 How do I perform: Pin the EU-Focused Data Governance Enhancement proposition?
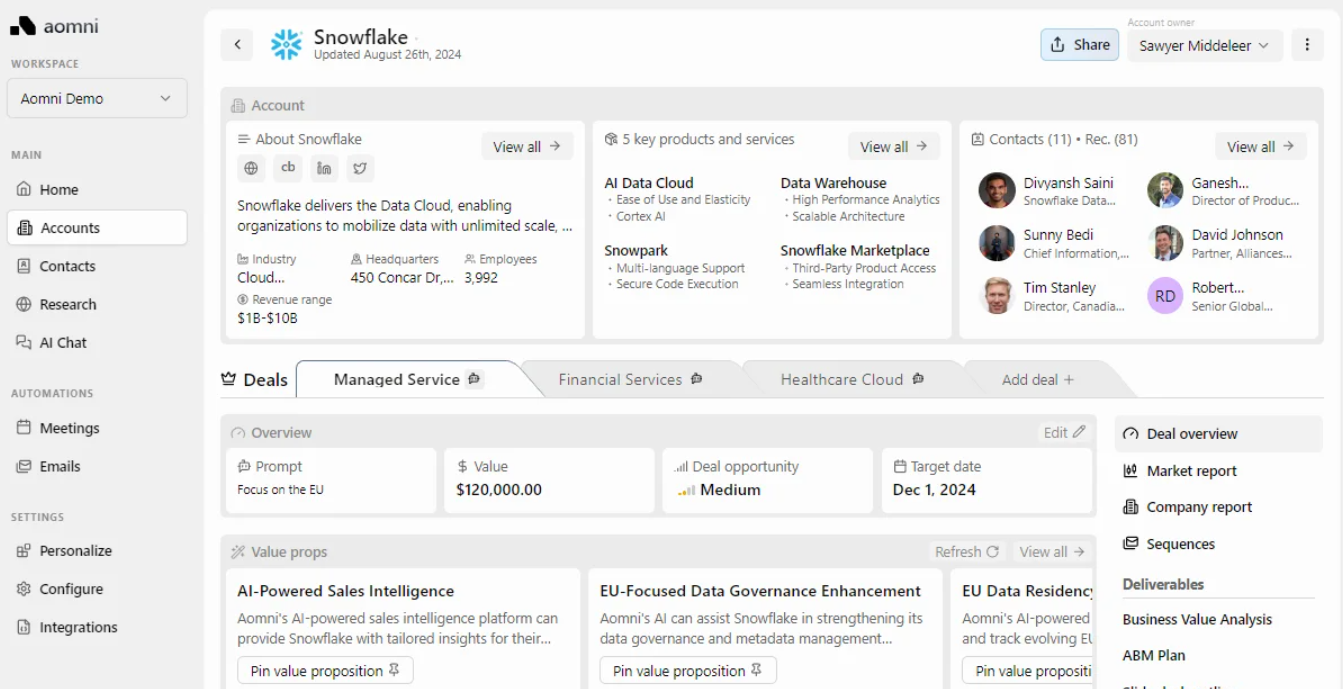click(688, 671)
